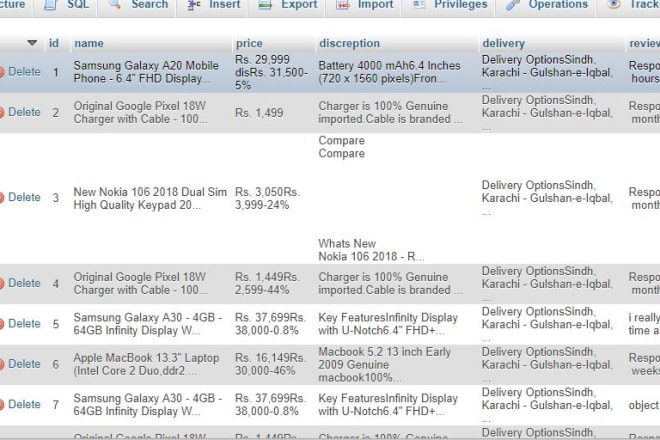Viewport: 660px width, 440px height.
Task: Click the Export tab icon
Action: pyautogui.click(x=265, y=5)
